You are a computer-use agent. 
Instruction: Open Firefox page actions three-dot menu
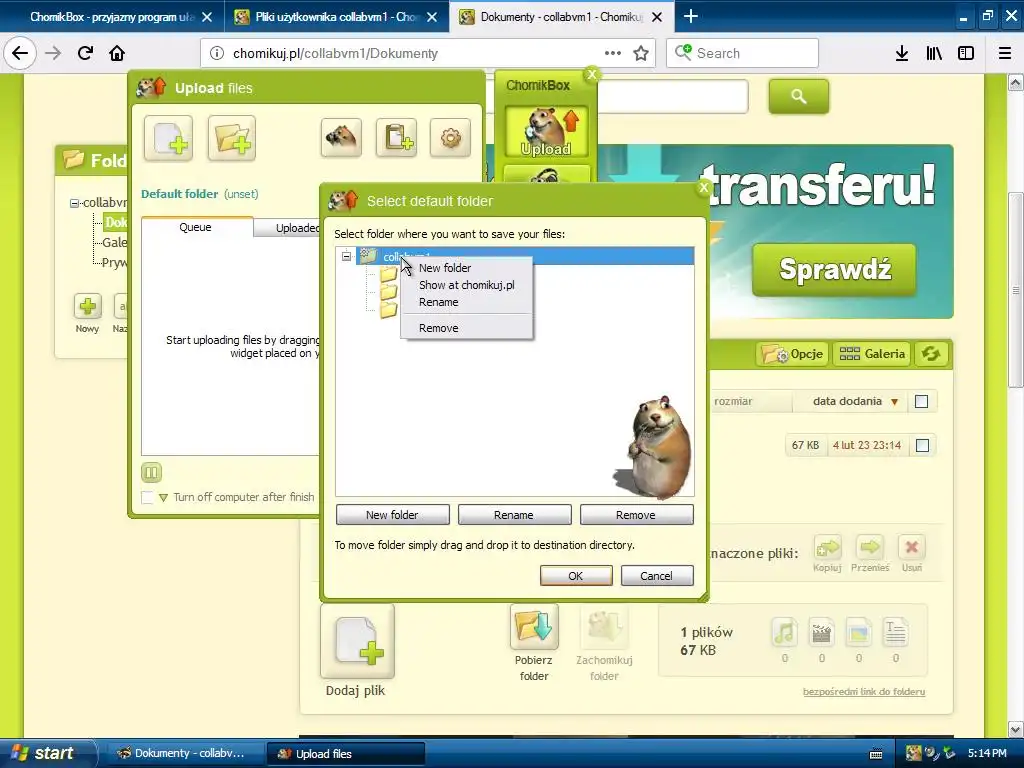pyautogui.click(x=613, y=54)
